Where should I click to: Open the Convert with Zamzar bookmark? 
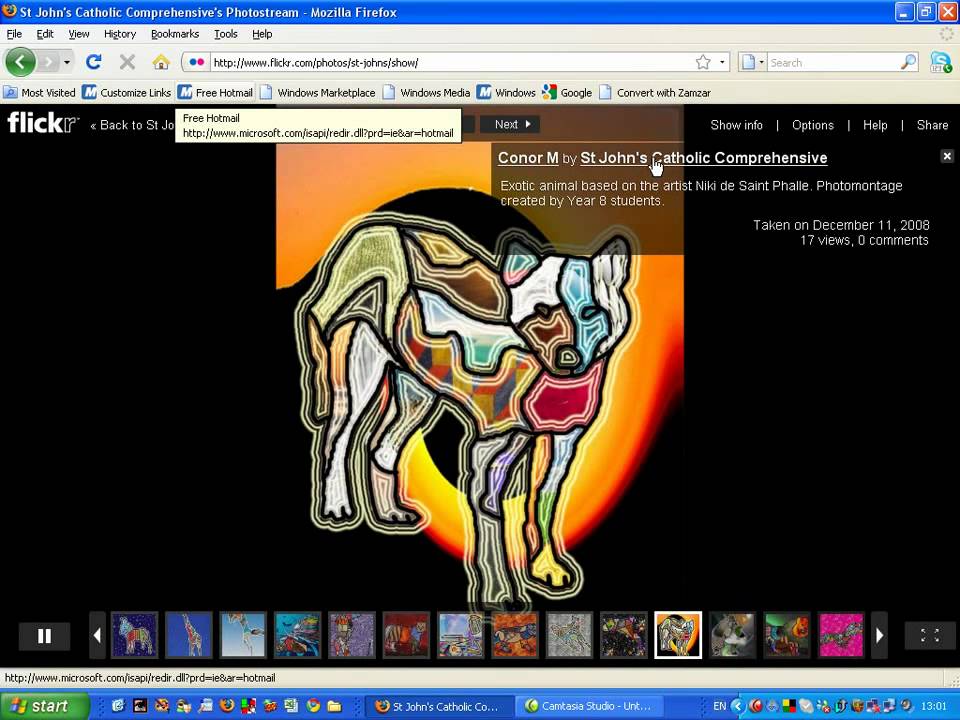coord(654,92)
